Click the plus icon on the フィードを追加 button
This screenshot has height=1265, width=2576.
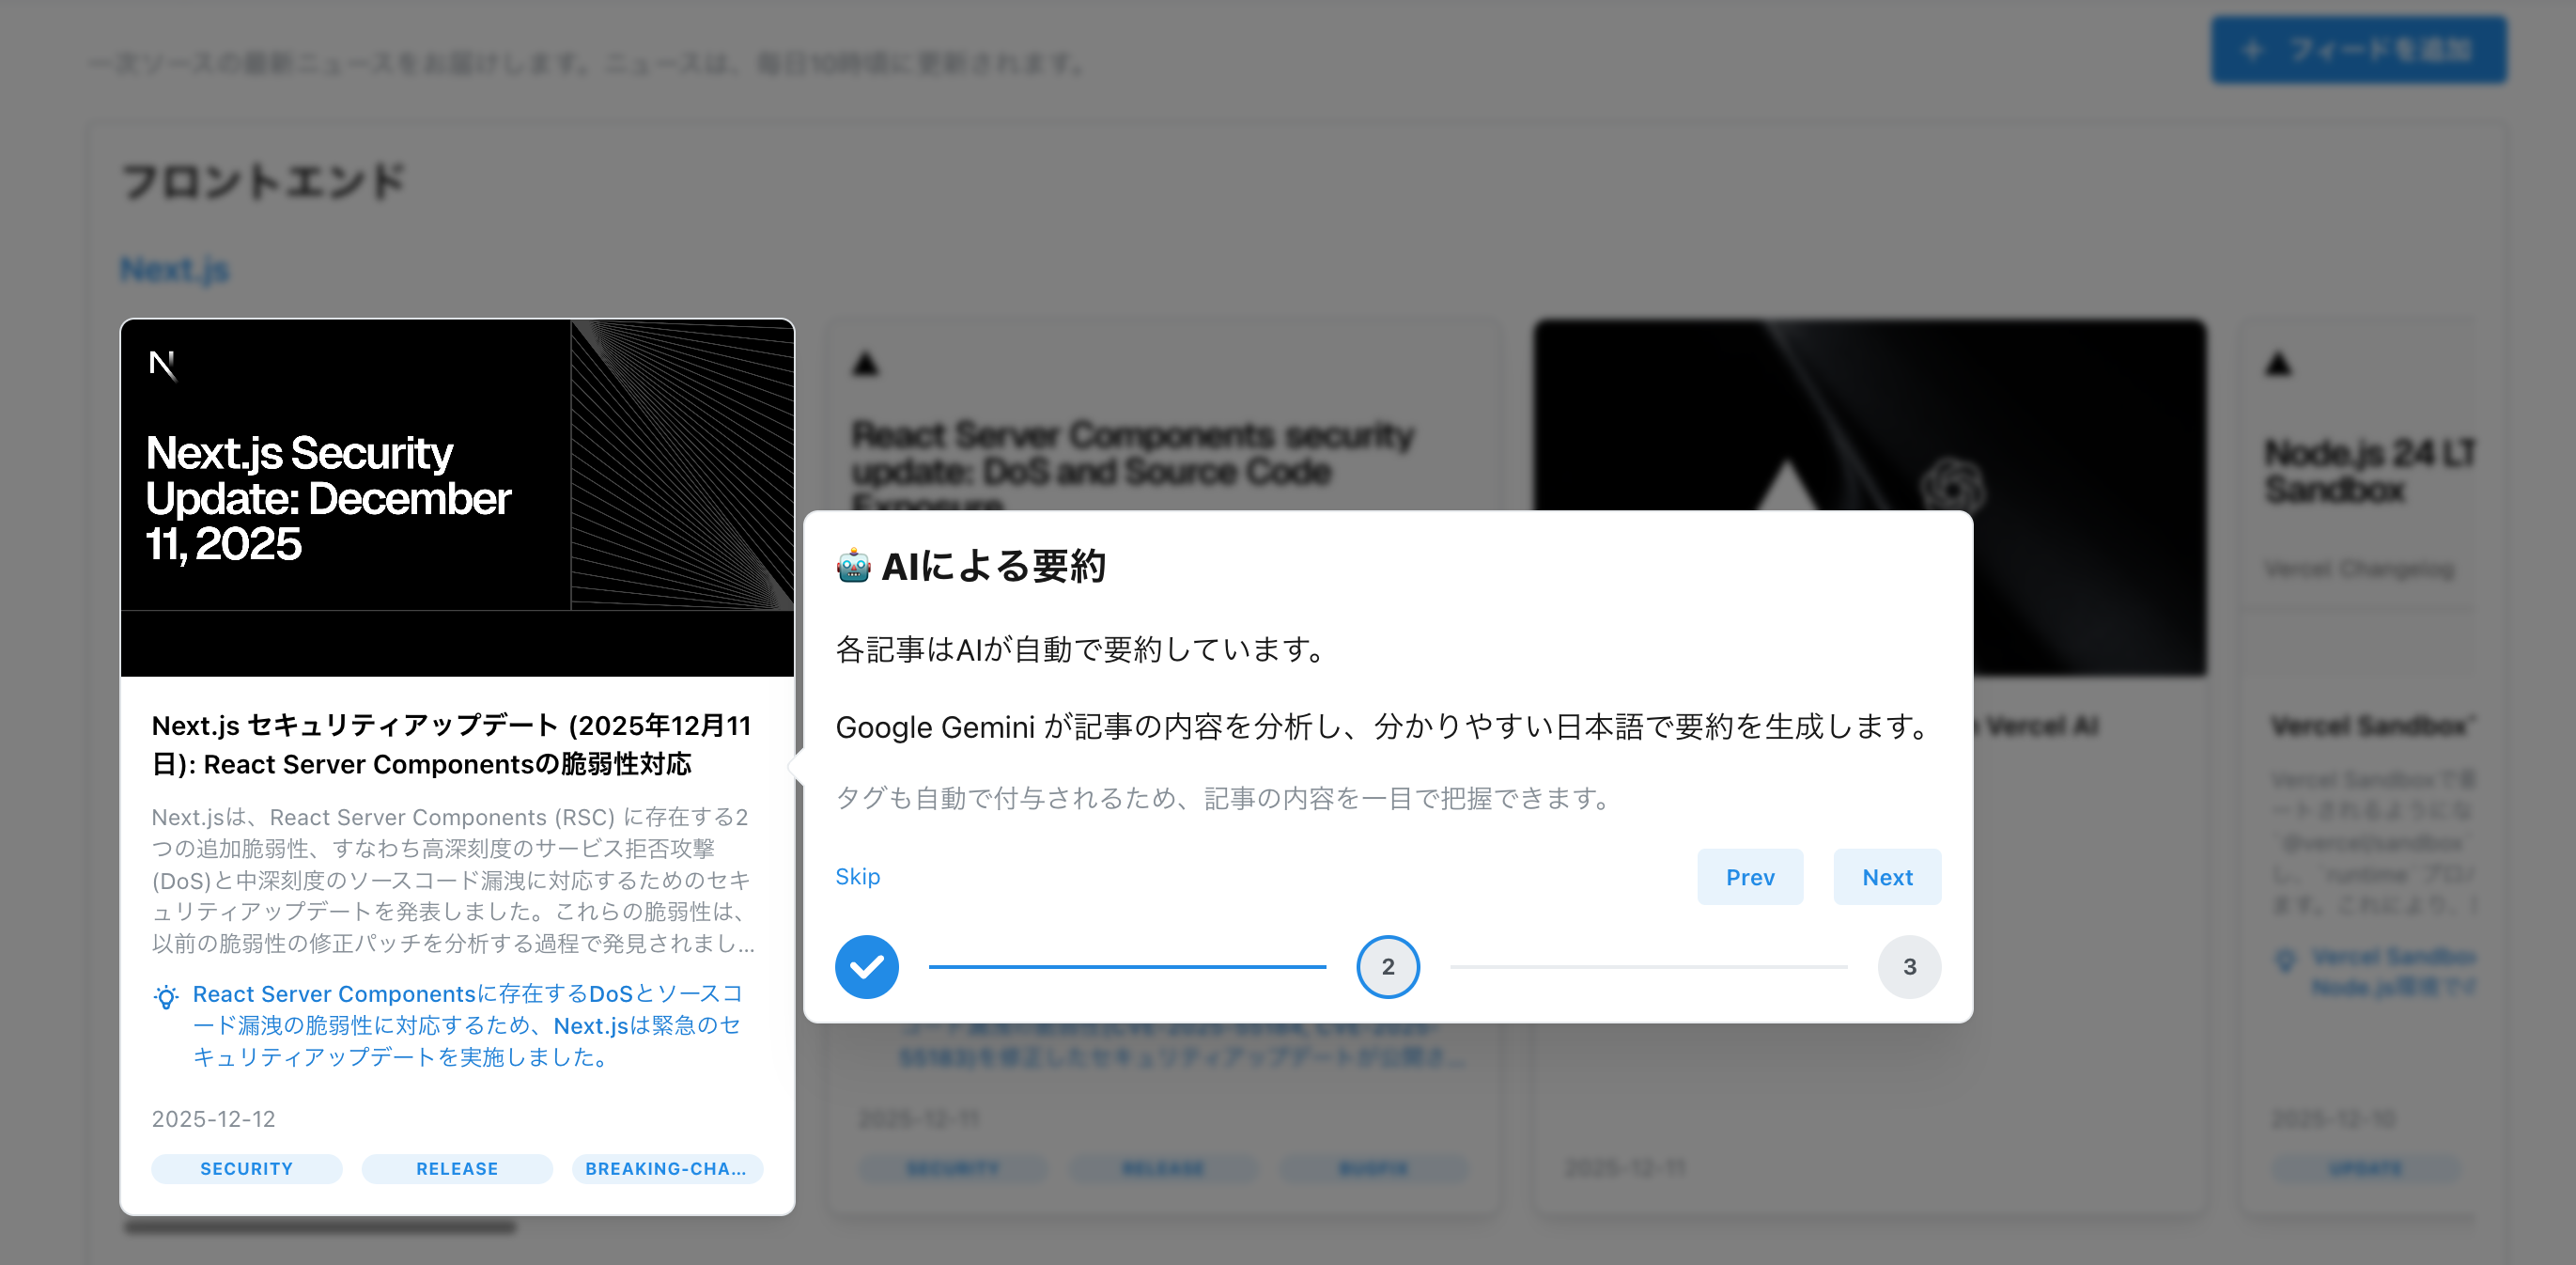[x=2251, y=53]
